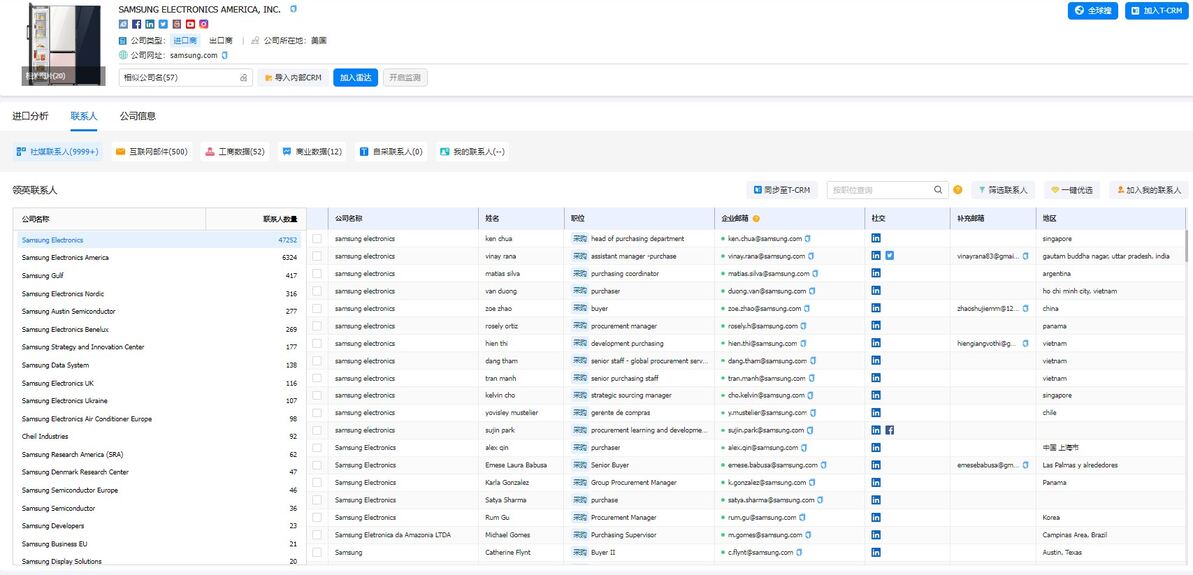This screenshot has height=575, width=1193.
Task: Click the search magnifier in job title query
Action: coord(938,190)
